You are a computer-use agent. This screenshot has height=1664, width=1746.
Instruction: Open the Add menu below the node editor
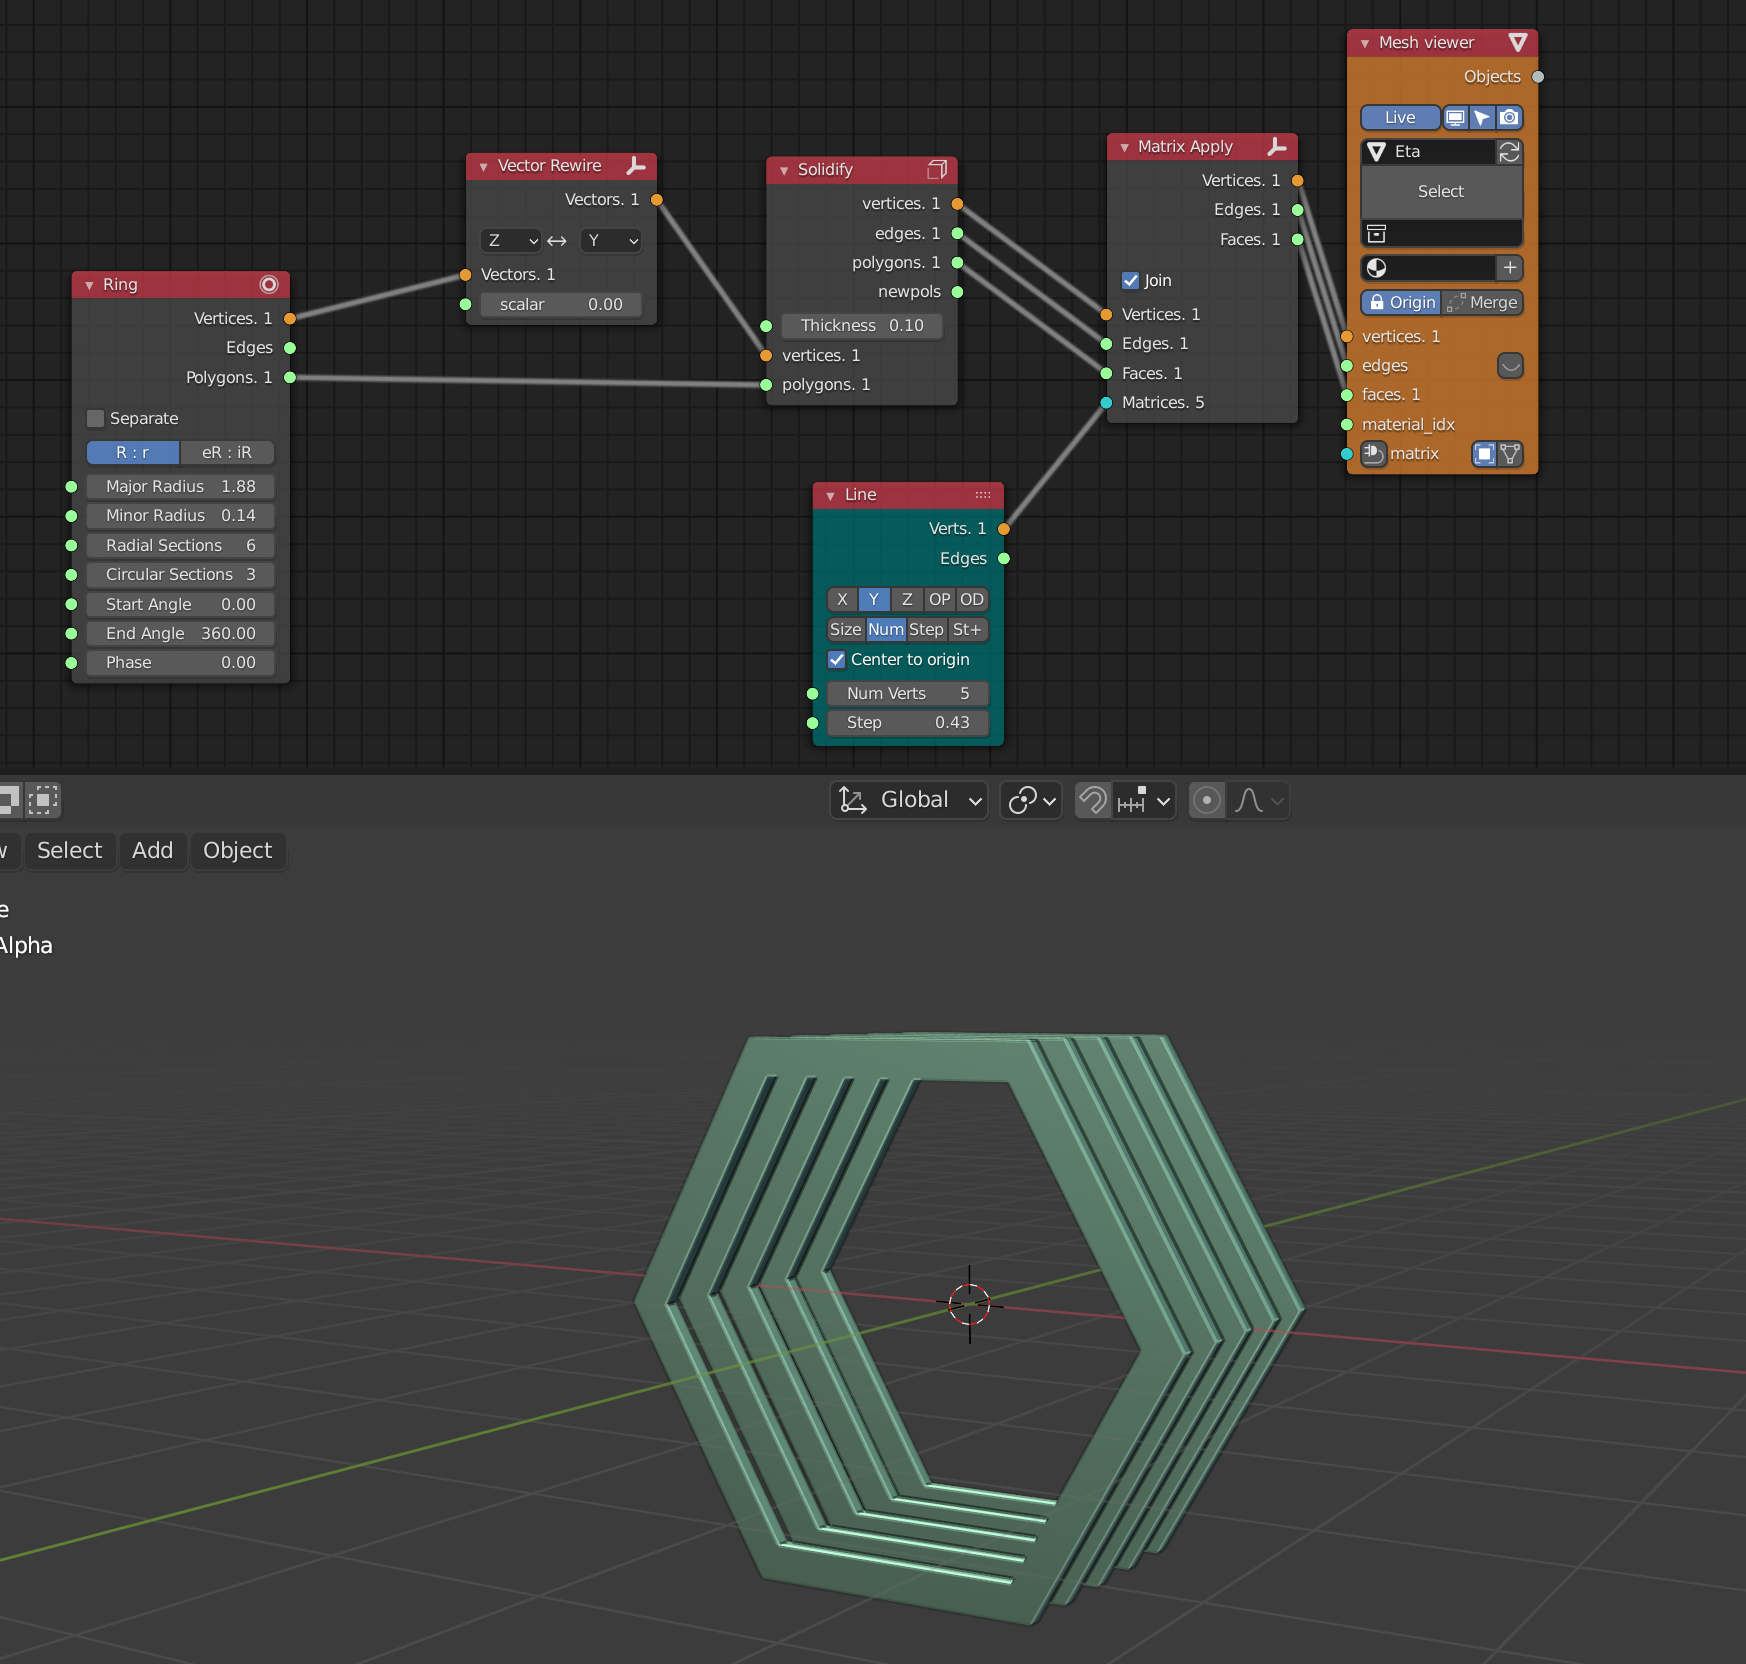(x=152, y=850)
